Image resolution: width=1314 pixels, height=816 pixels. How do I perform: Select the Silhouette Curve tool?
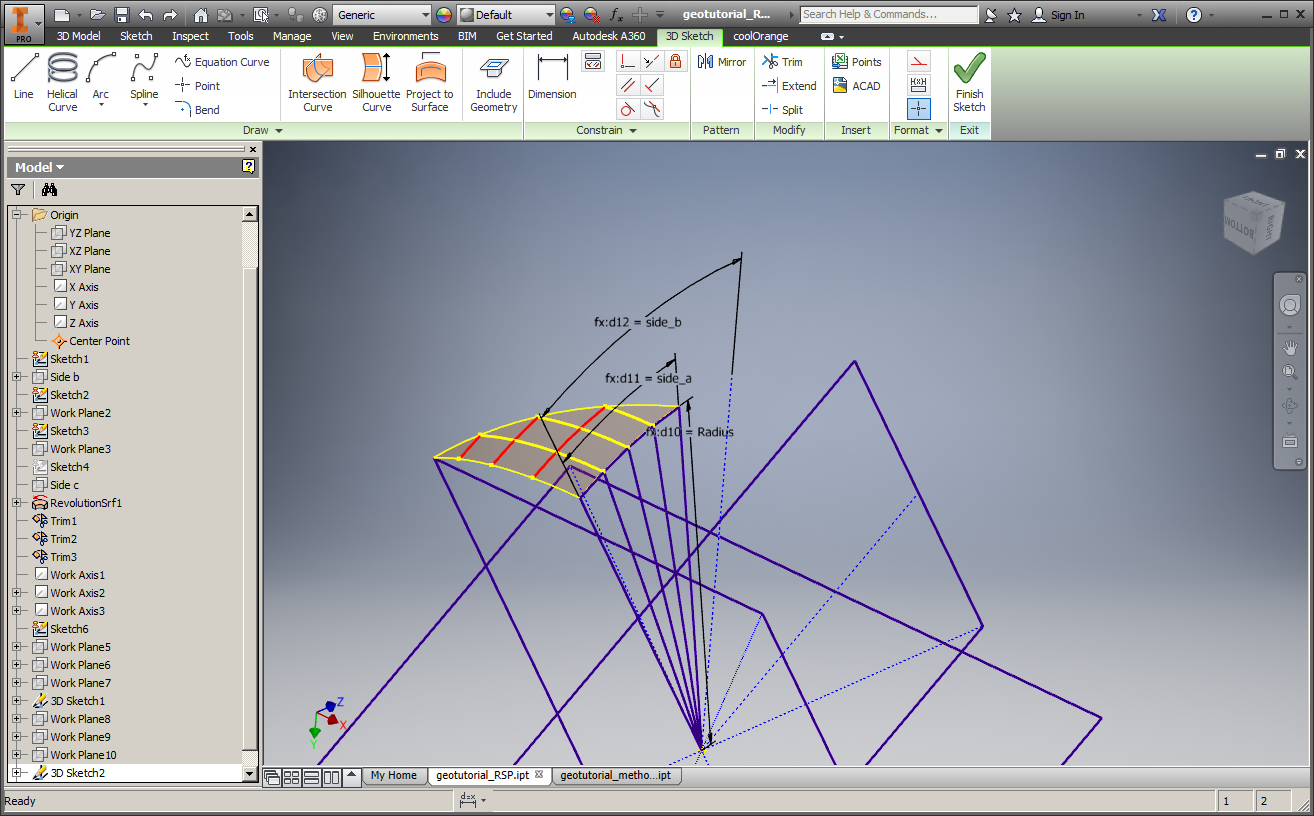377,82
